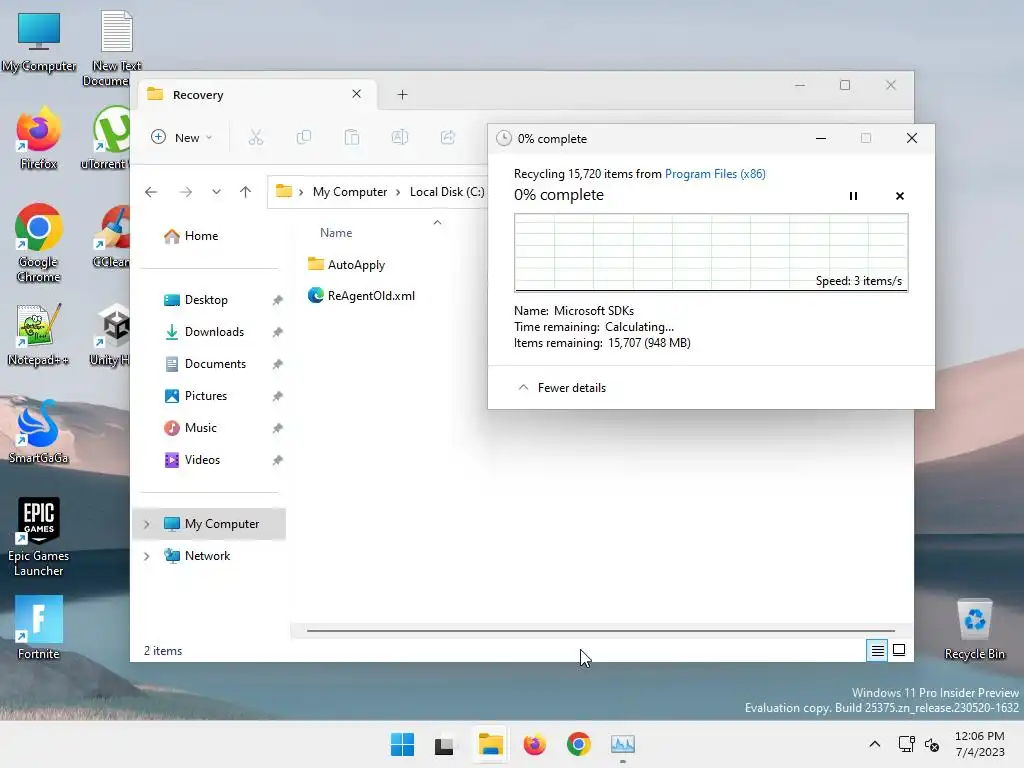Click the recycling speed progress graph
The image size is (1024, 768).
711,253
